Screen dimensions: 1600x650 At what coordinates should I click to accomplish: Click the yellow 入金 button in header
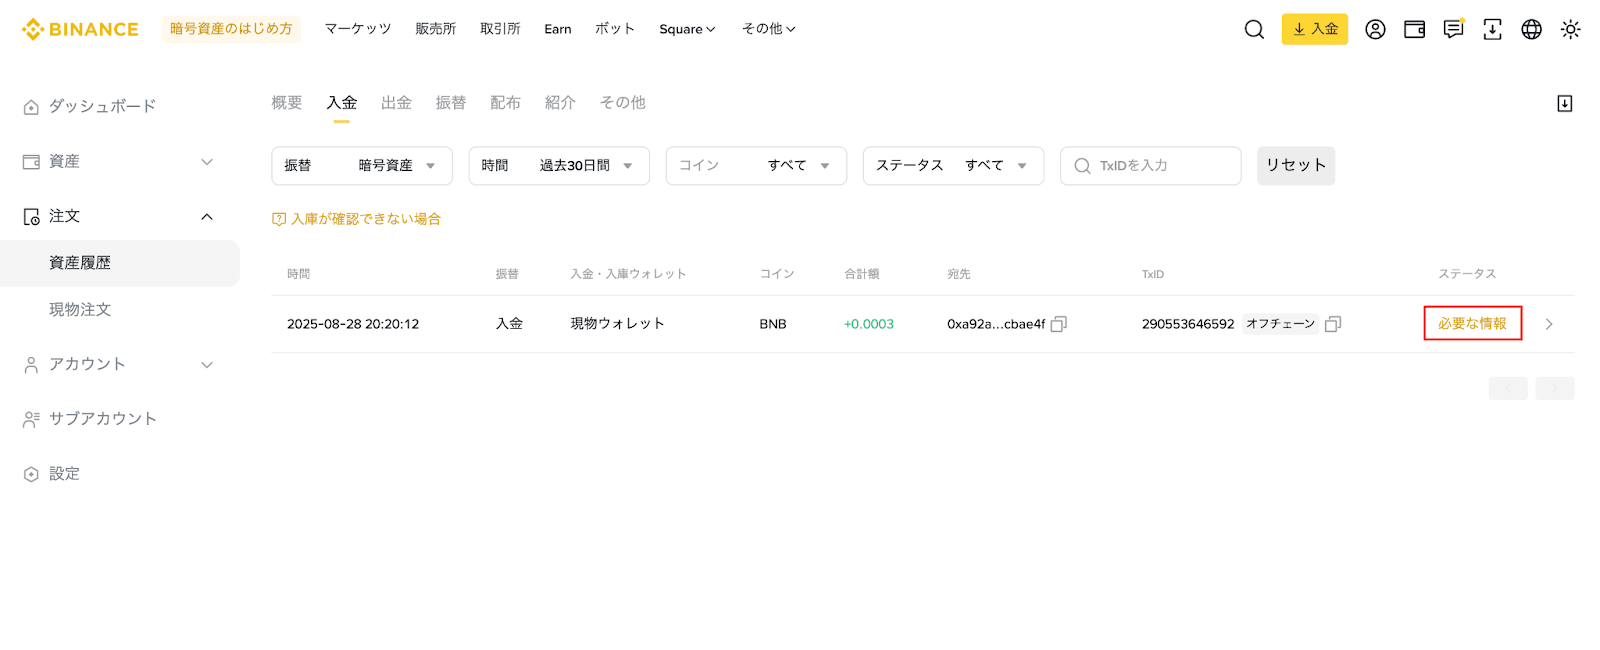click(x=1314, y=29)
